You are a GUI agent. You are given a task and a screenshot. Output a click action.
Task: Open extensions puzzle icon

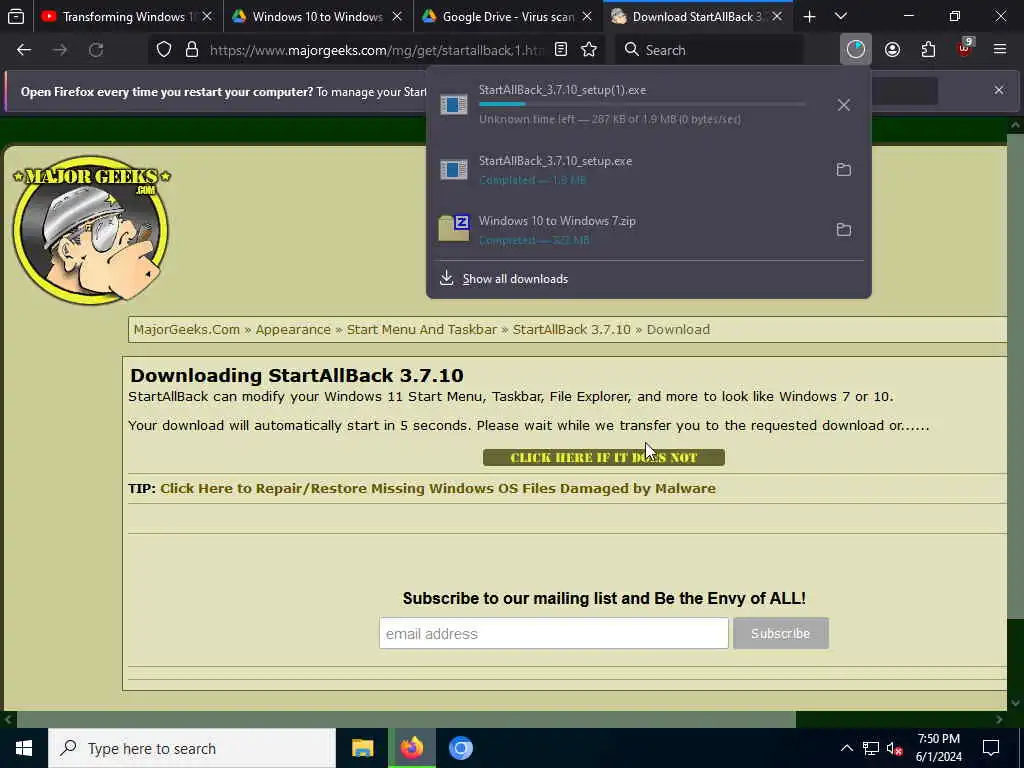(929, 50)
